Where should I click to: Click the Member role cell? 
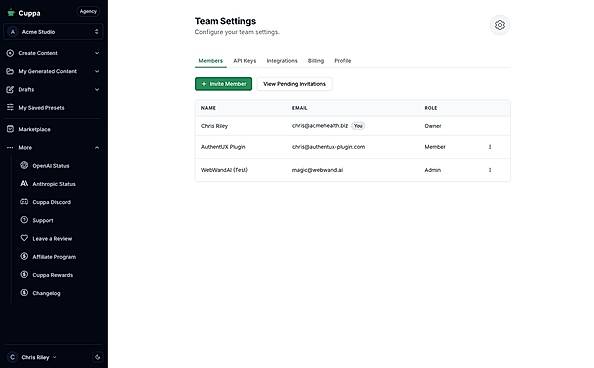click(435, 147)
